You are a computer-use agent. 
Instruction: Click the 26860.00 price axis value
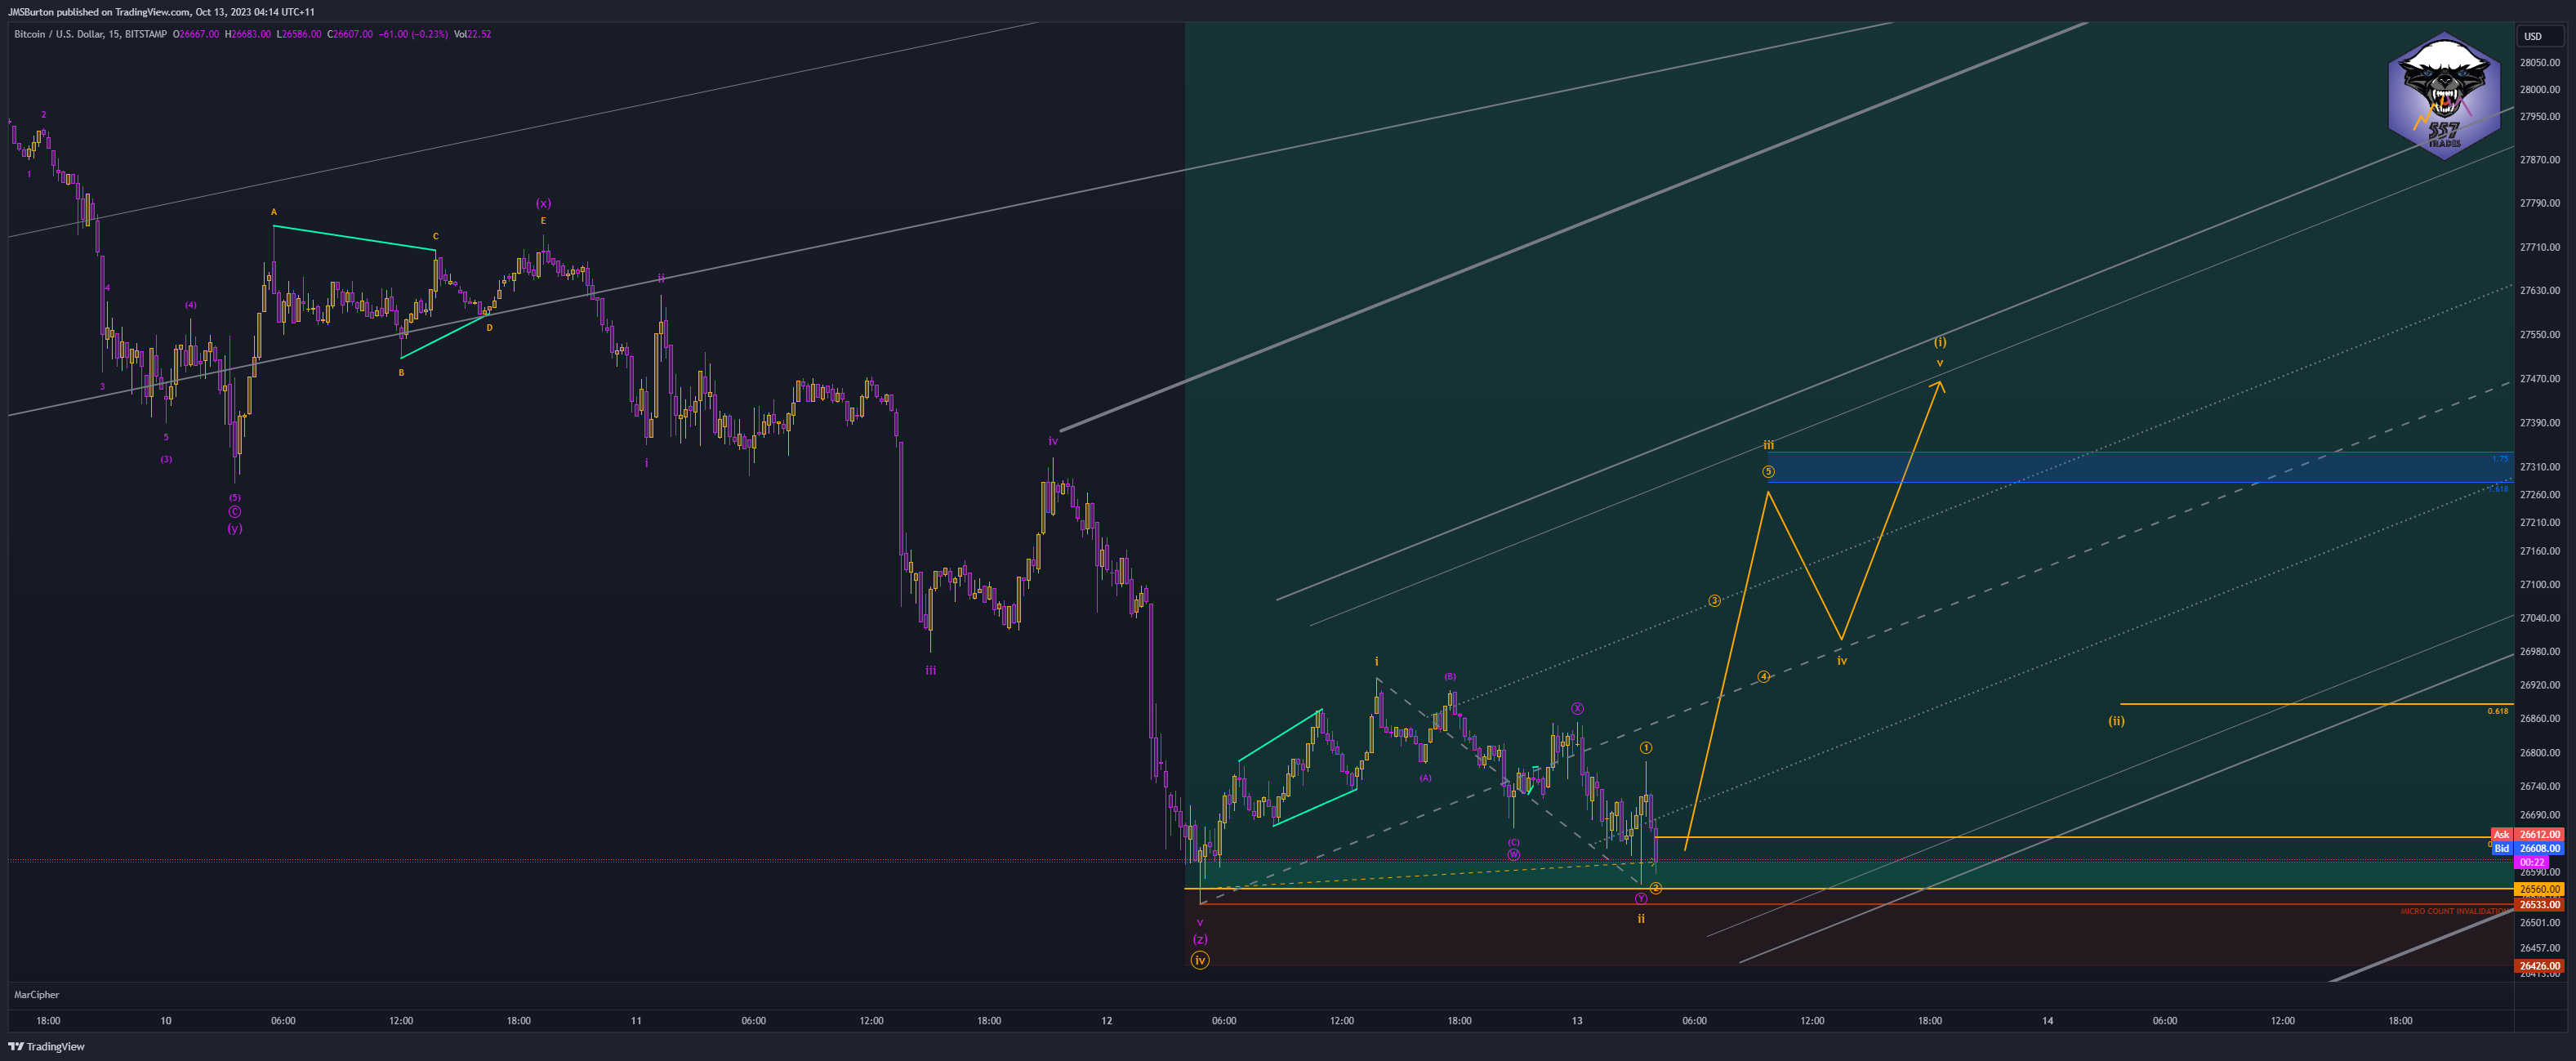[2540, 718]
